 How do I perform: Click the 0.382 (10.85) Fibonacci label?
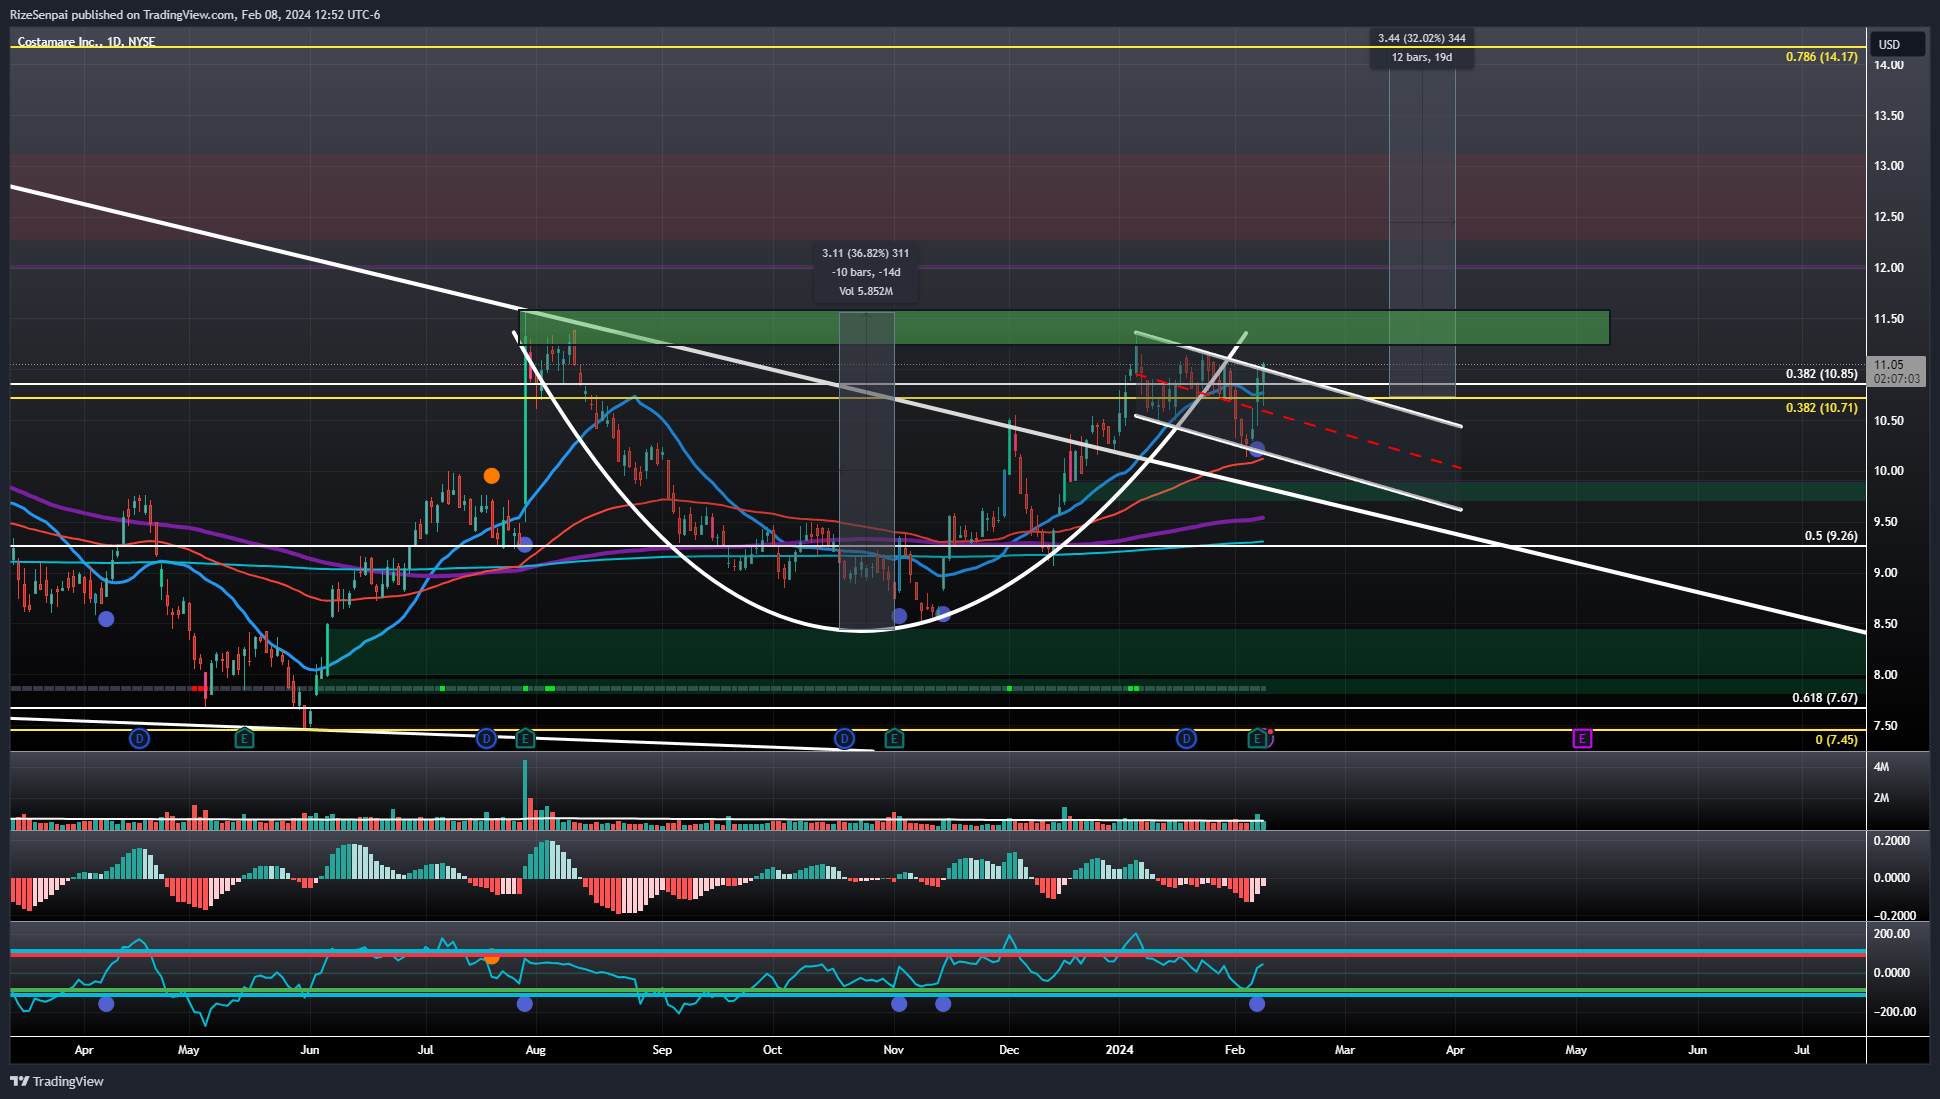1821,374
